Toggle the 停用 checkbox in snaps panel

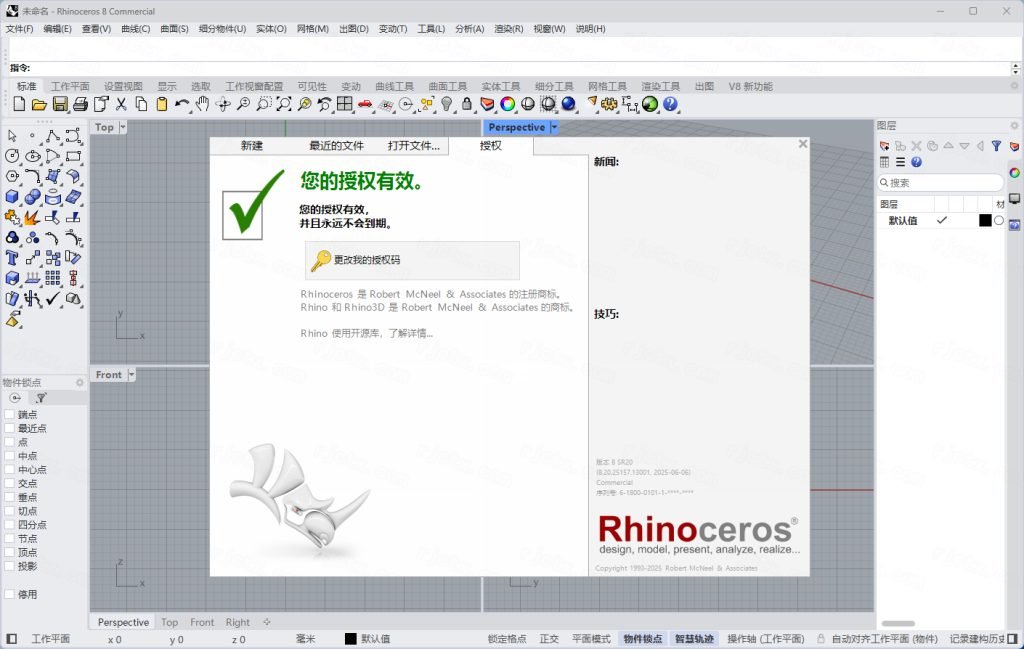[x=10, y=594]
